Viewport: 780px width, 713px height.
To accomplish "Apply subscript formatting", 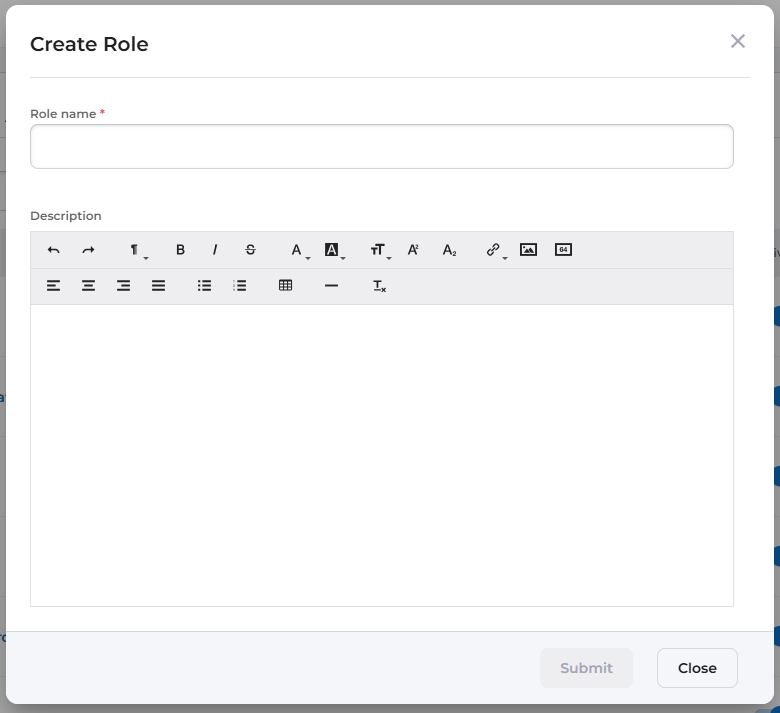I will 449,250.
